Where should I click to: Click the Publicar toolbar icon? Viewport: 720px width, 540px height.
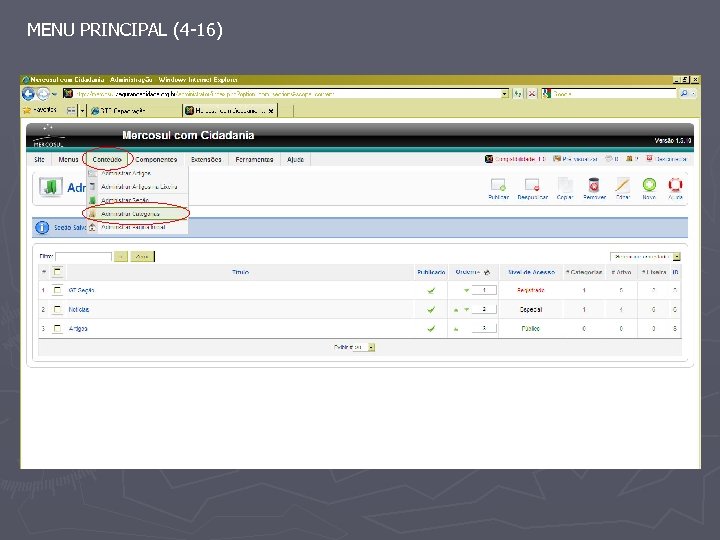(x=498, y=185)
